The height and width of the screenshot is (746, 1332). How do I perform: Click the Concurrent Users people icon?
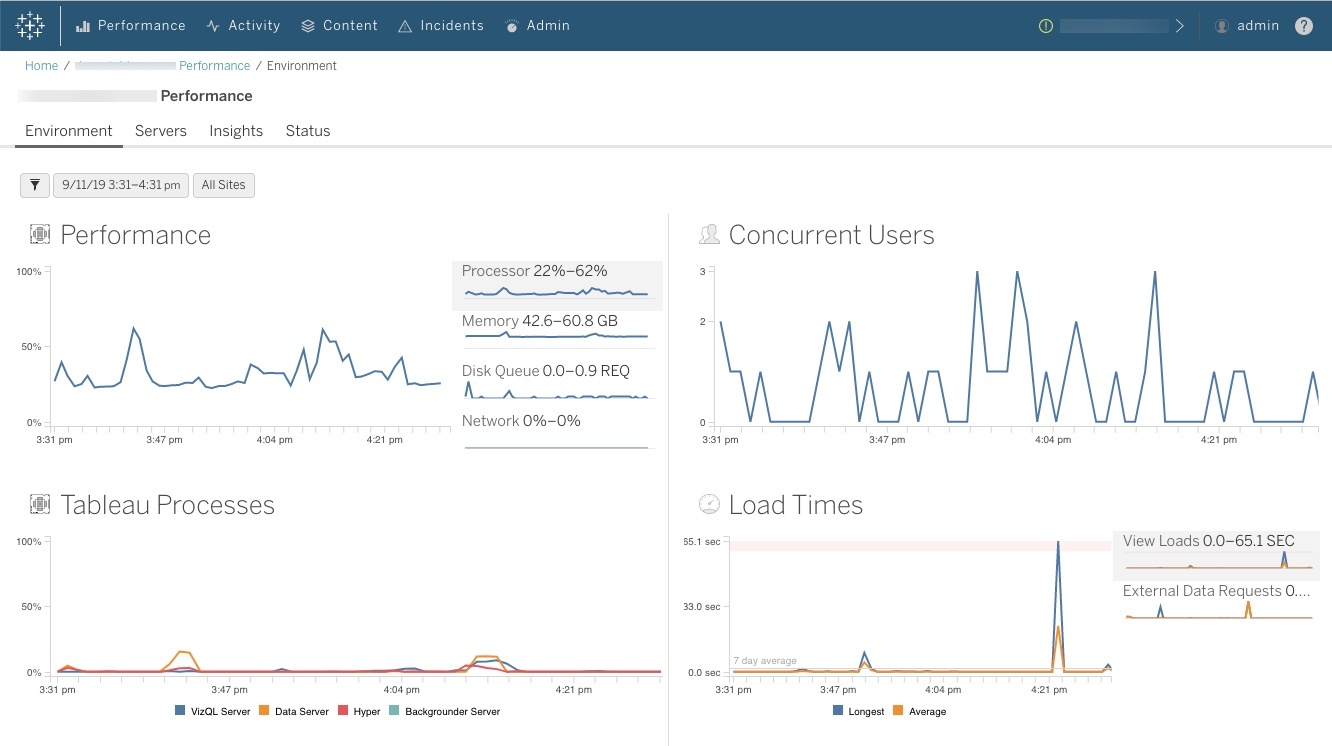(x=709, y=232)
